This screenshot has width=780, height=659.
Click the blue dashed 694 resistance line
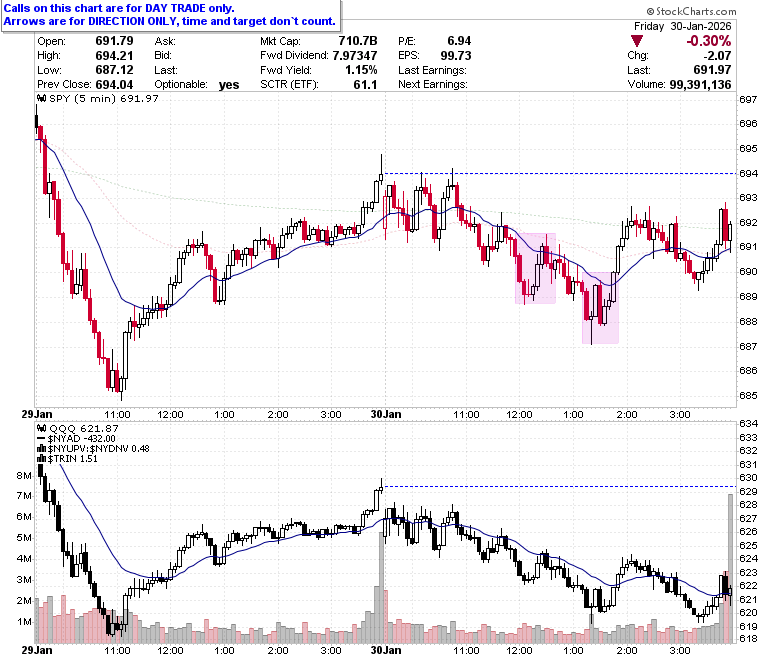[x=560, y=174]
